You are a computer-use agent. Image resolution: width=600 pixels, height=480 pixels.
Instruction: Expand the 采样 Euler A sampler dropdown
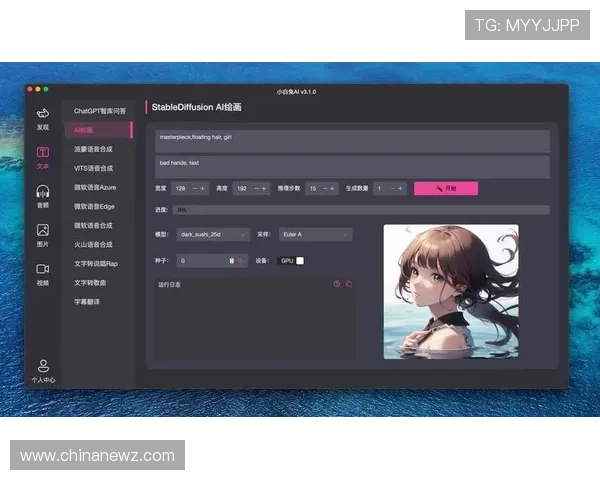point(316,234)
